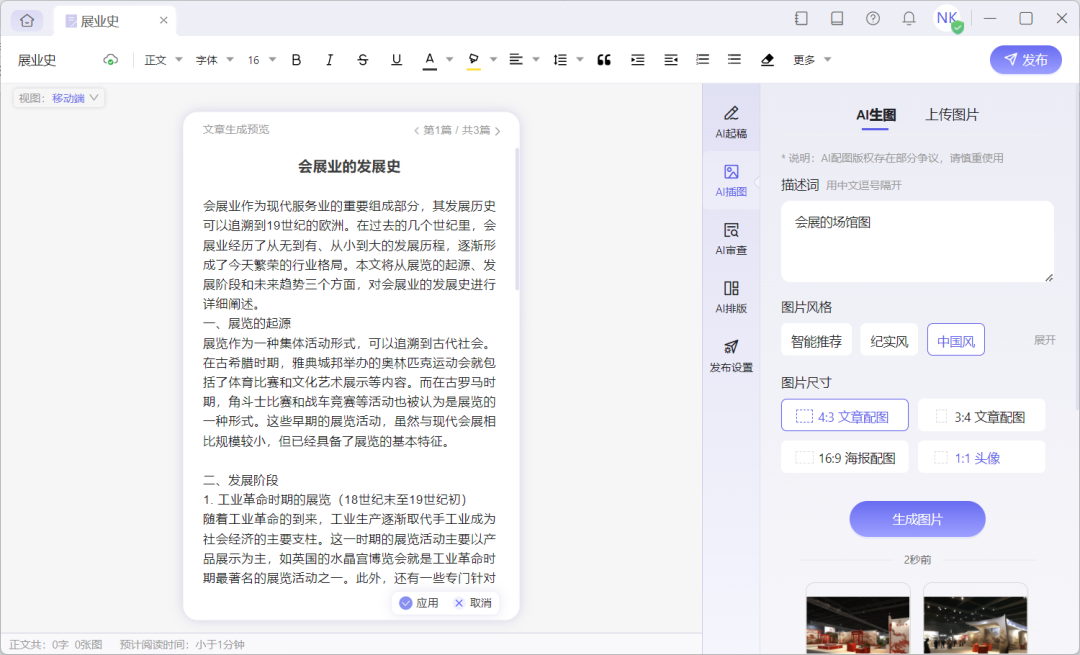
Task: Click the line spacing icon
Action: (x=560, y=60)
